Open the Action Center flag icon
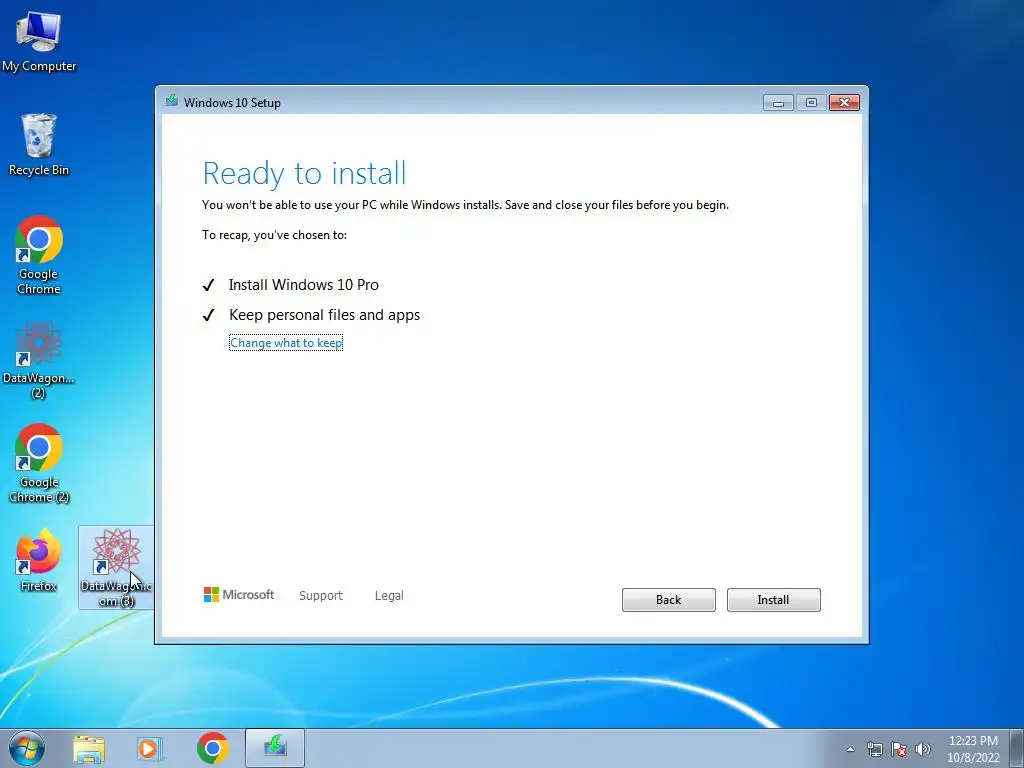The image size is (1024, 768). click(x=899, y=749)
